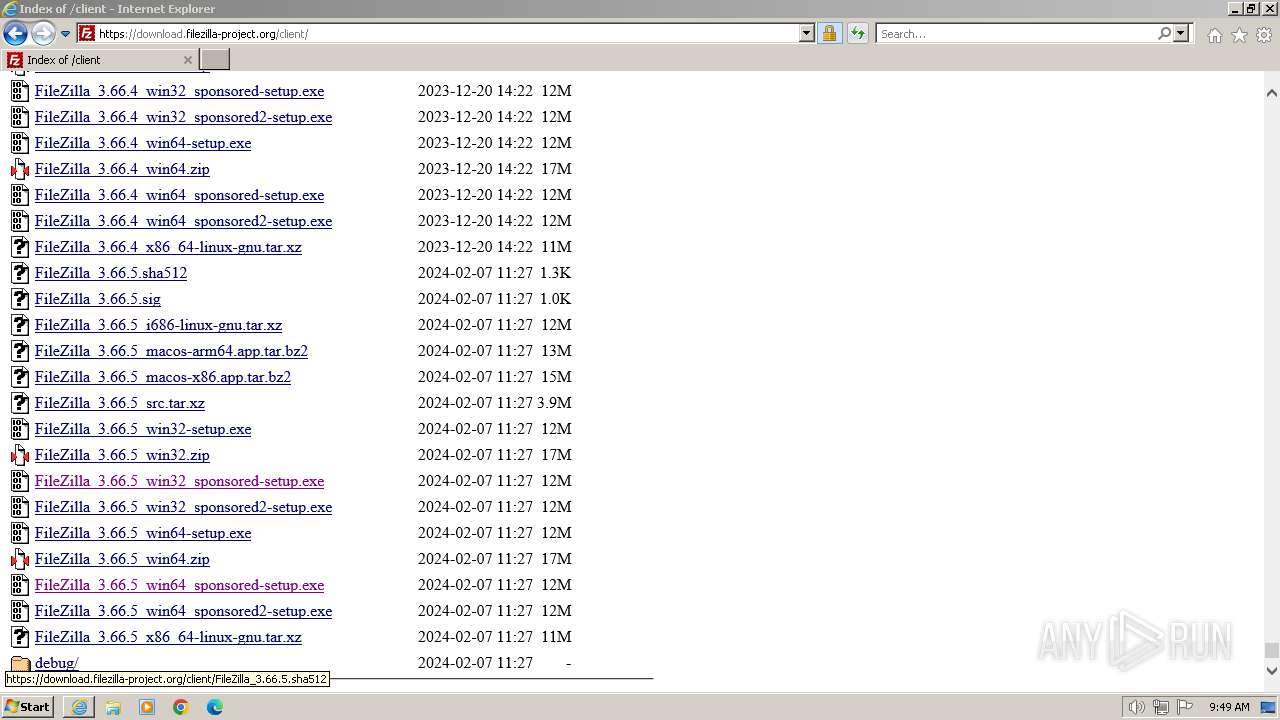Image resolution: width=1280 pixels, height=720 pixels.
Task: Open a new blank tab
Action: (215, 60)
